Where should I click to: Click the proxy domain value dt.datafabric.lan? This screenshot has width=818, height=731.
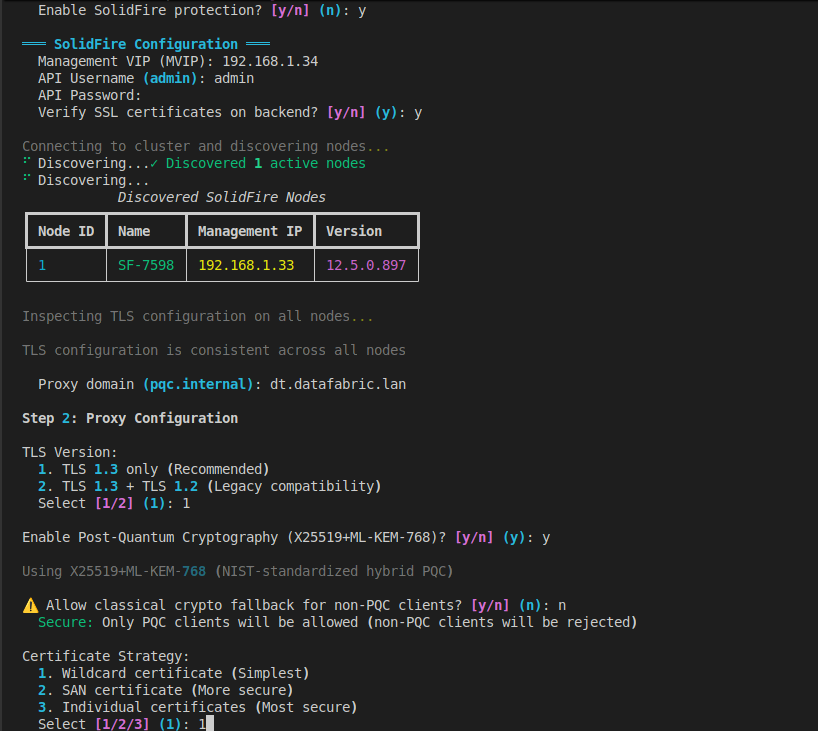click(x=338, y=385)
